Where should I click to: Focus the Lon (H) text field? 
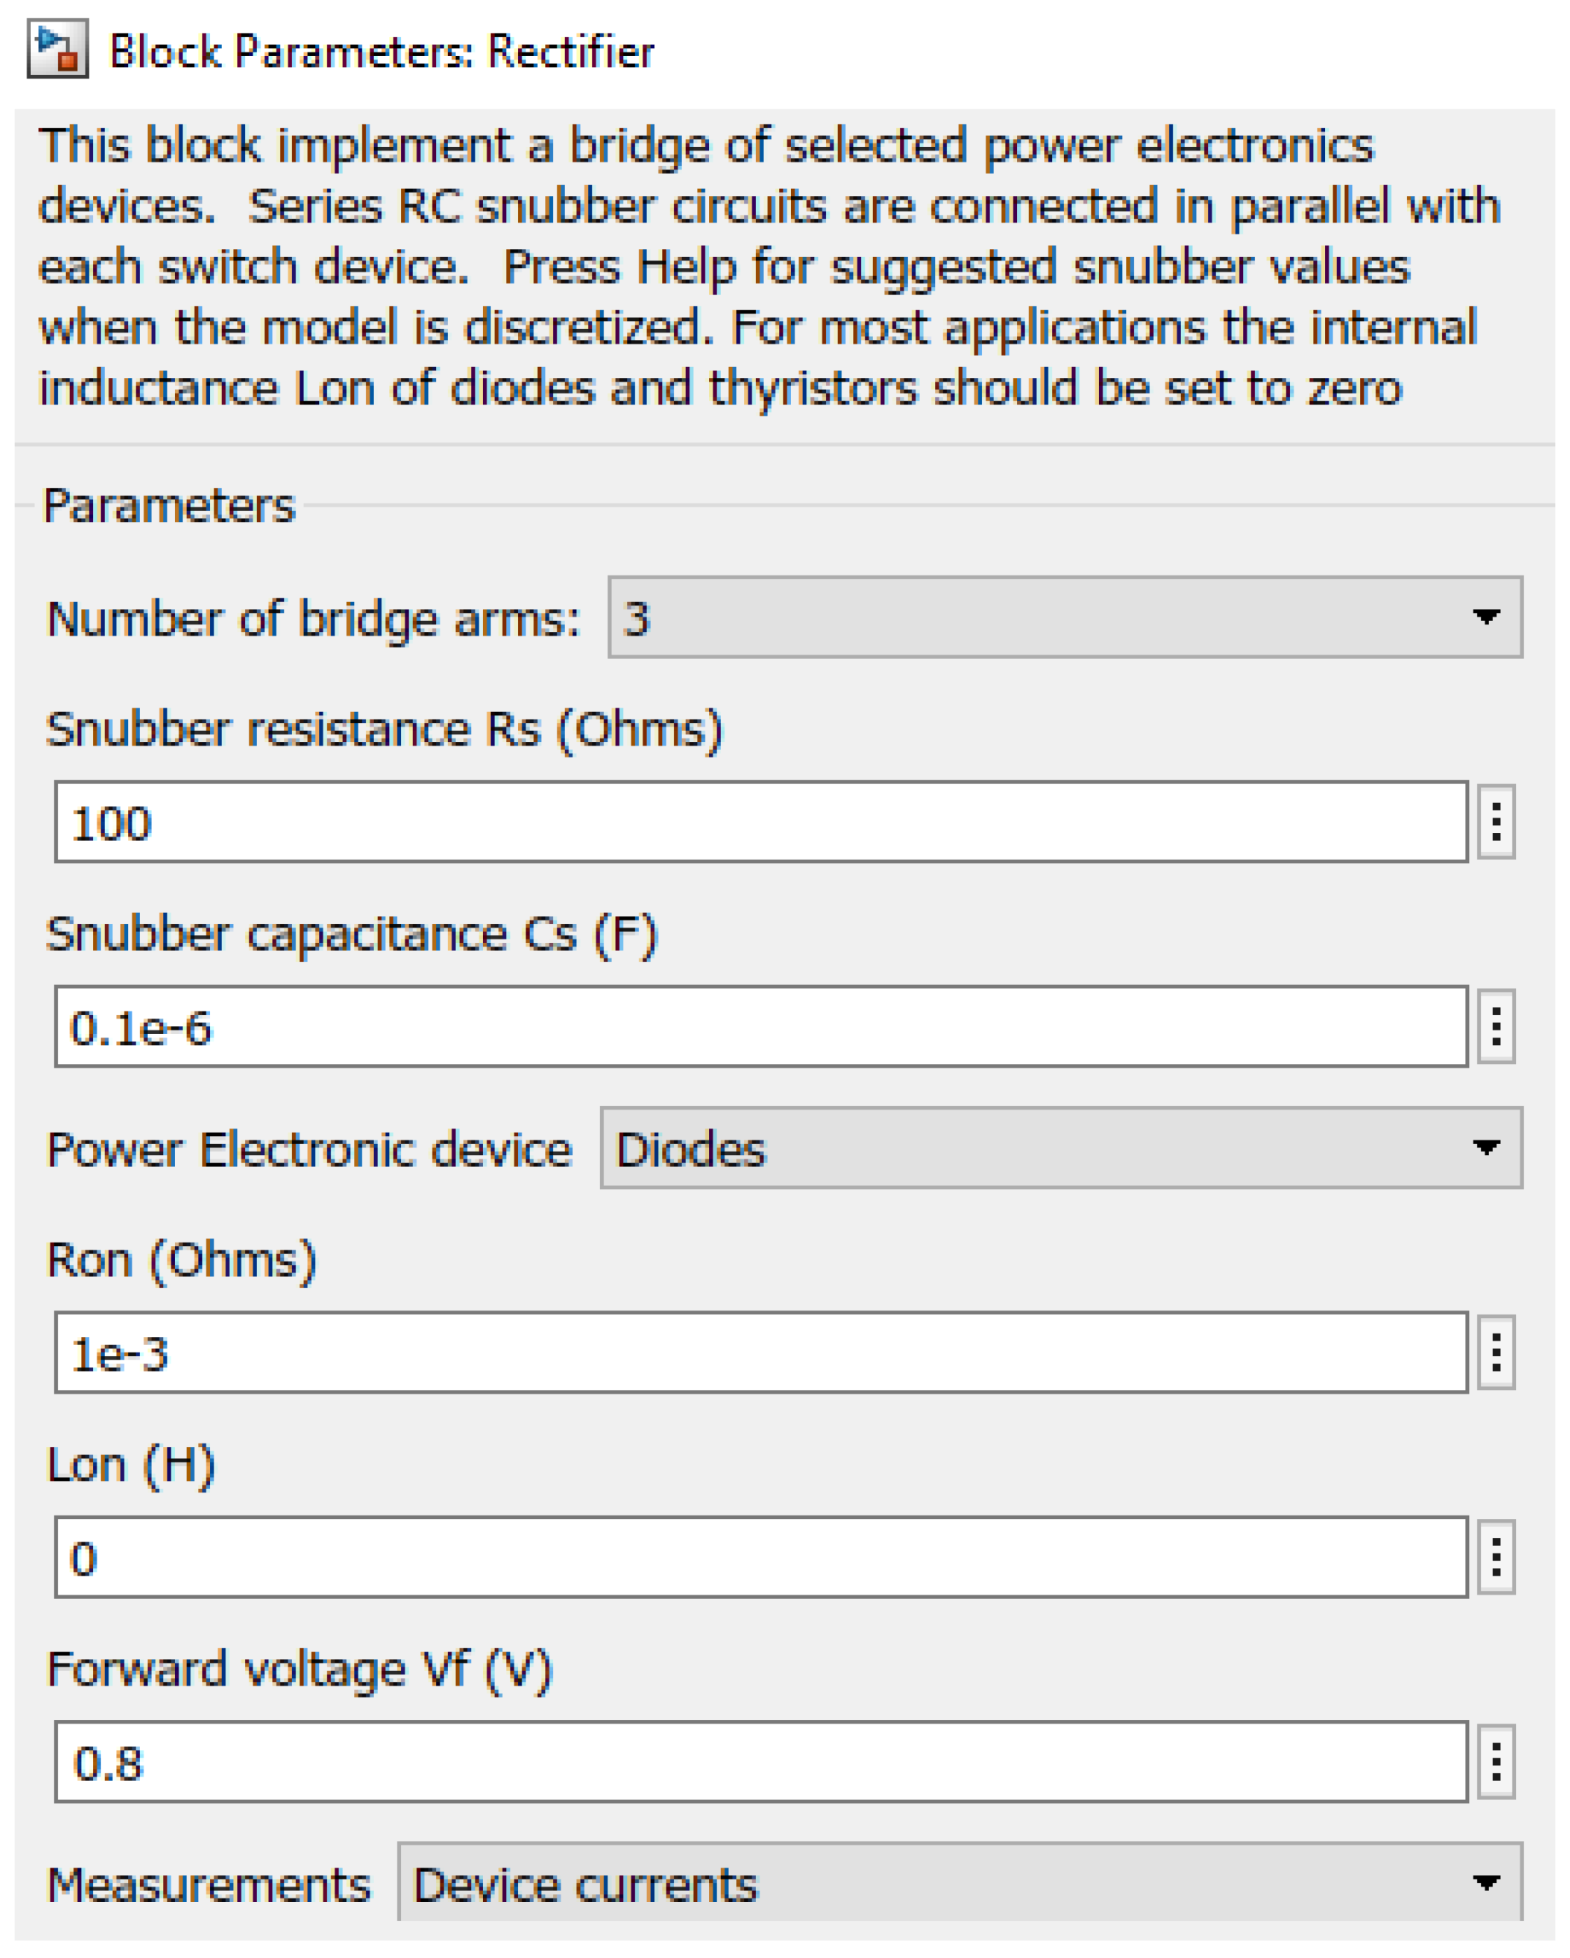[x=760, y=1557]
